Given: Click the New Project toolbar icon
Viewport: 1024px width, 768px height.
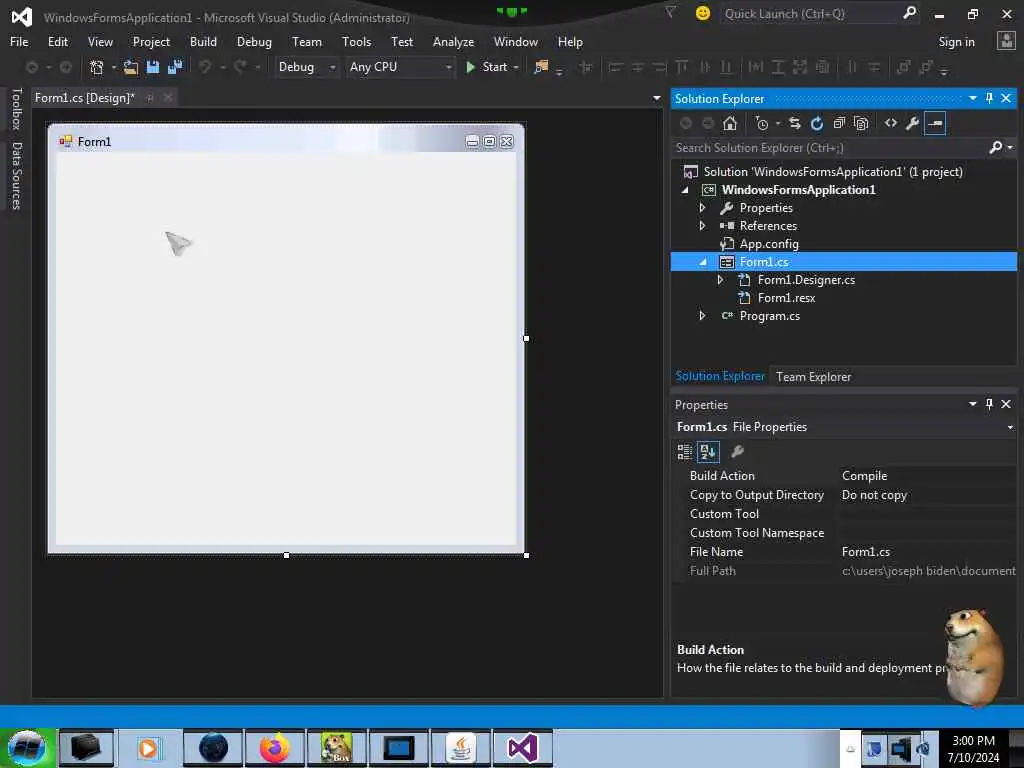Looking at the screenshot, I should (x=97, y=67).
